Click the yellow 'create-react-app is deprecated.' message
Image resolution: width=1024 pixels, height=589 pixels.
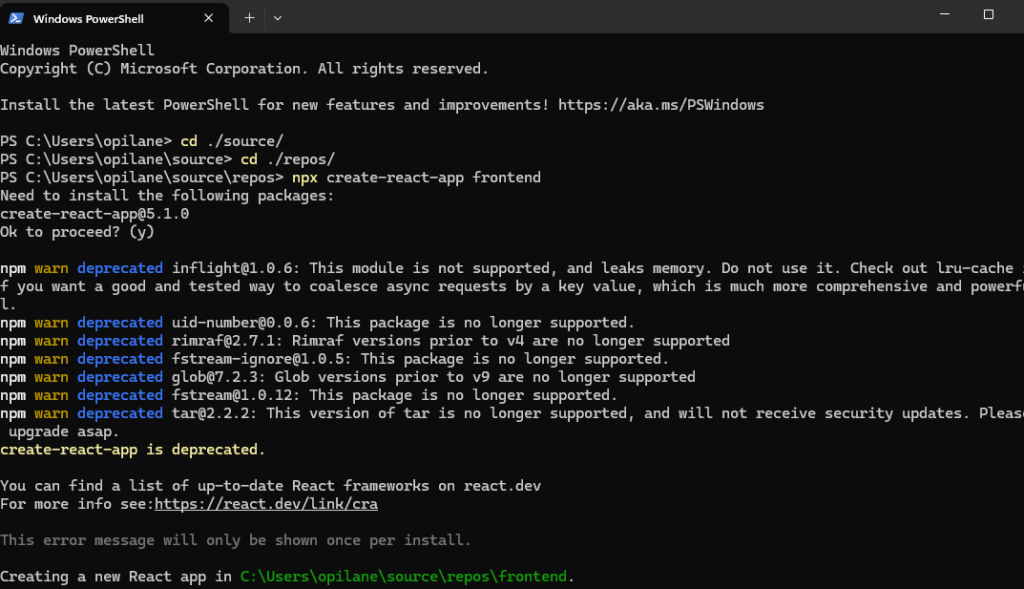[x=133, y=450]
